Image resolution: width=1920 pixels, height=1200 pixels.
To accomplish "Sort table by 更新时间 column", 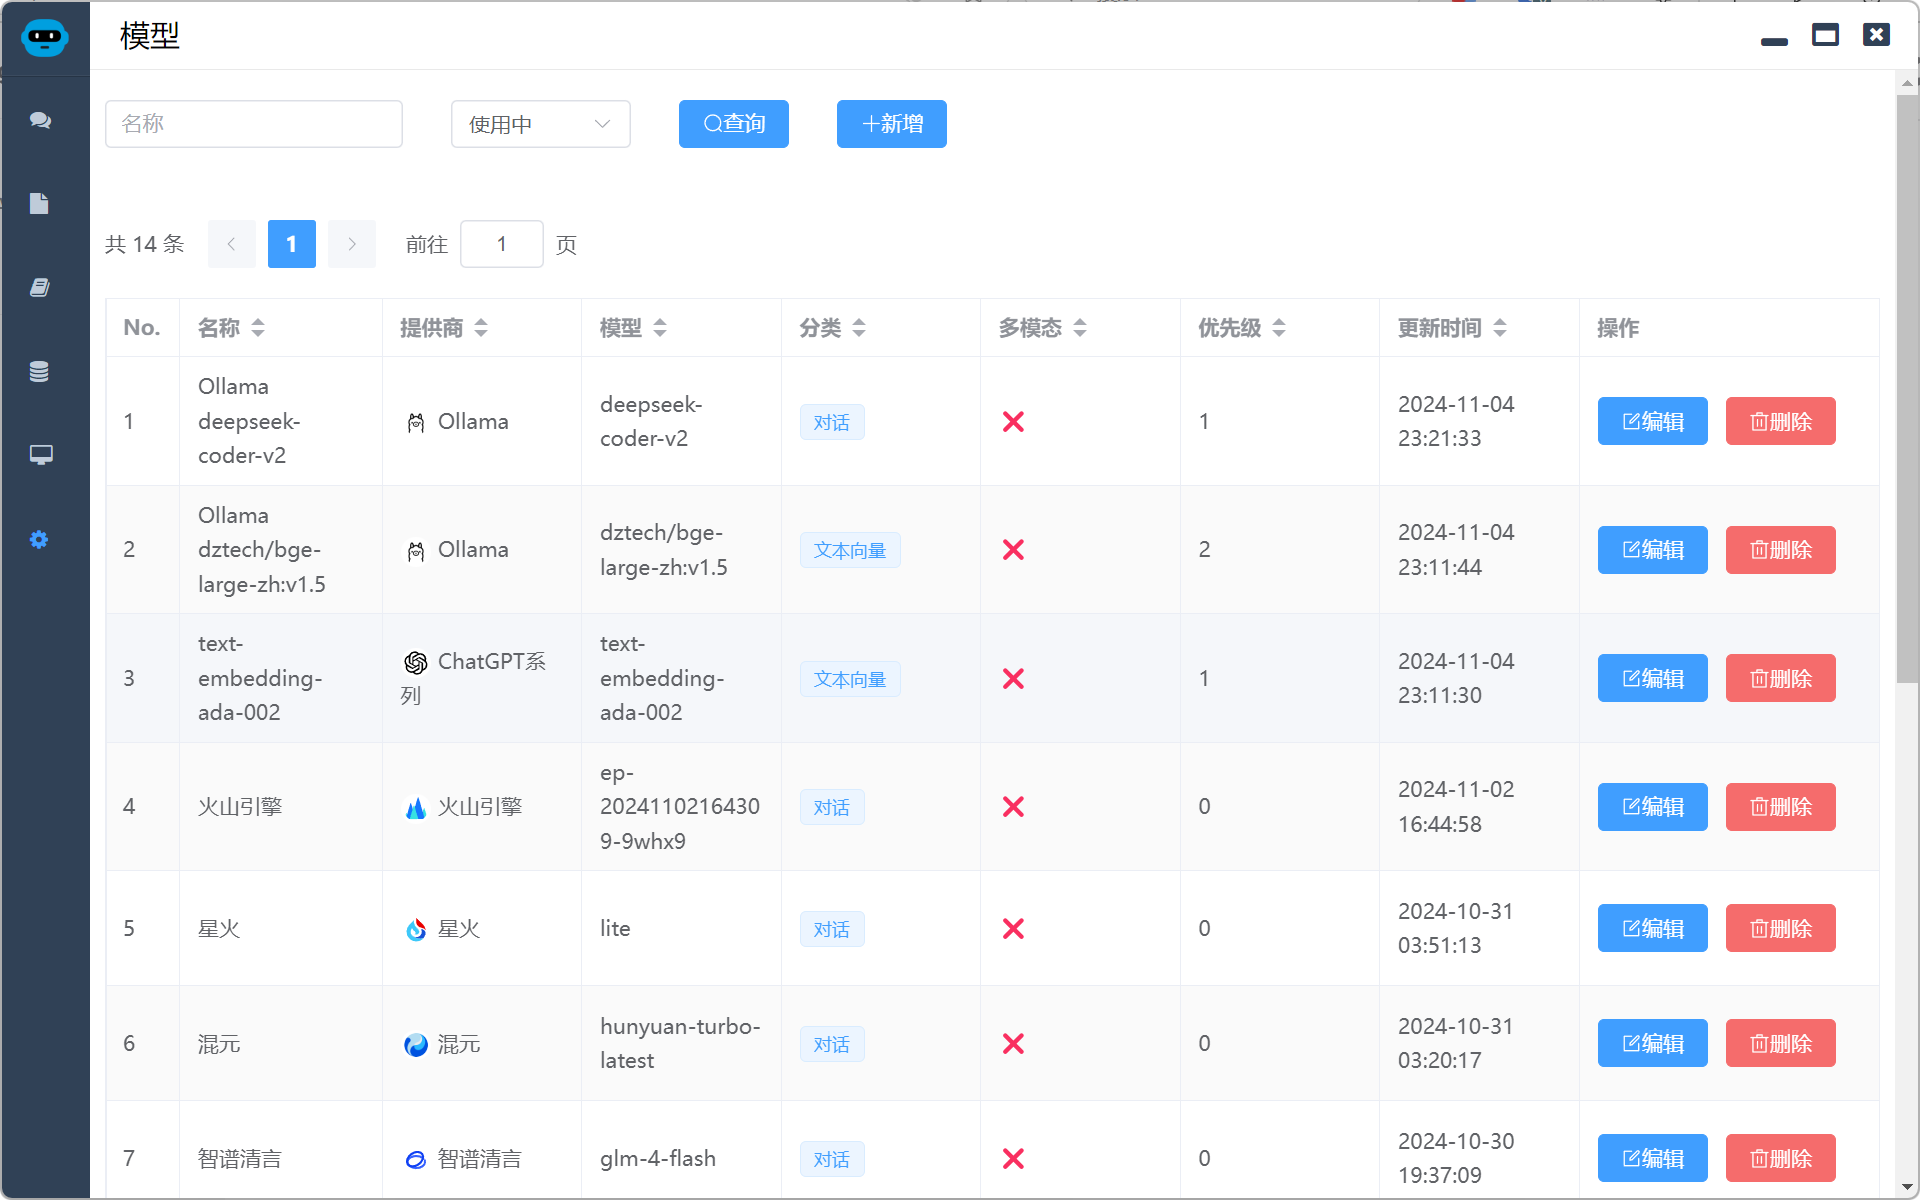I will (x=1500, y=328).
